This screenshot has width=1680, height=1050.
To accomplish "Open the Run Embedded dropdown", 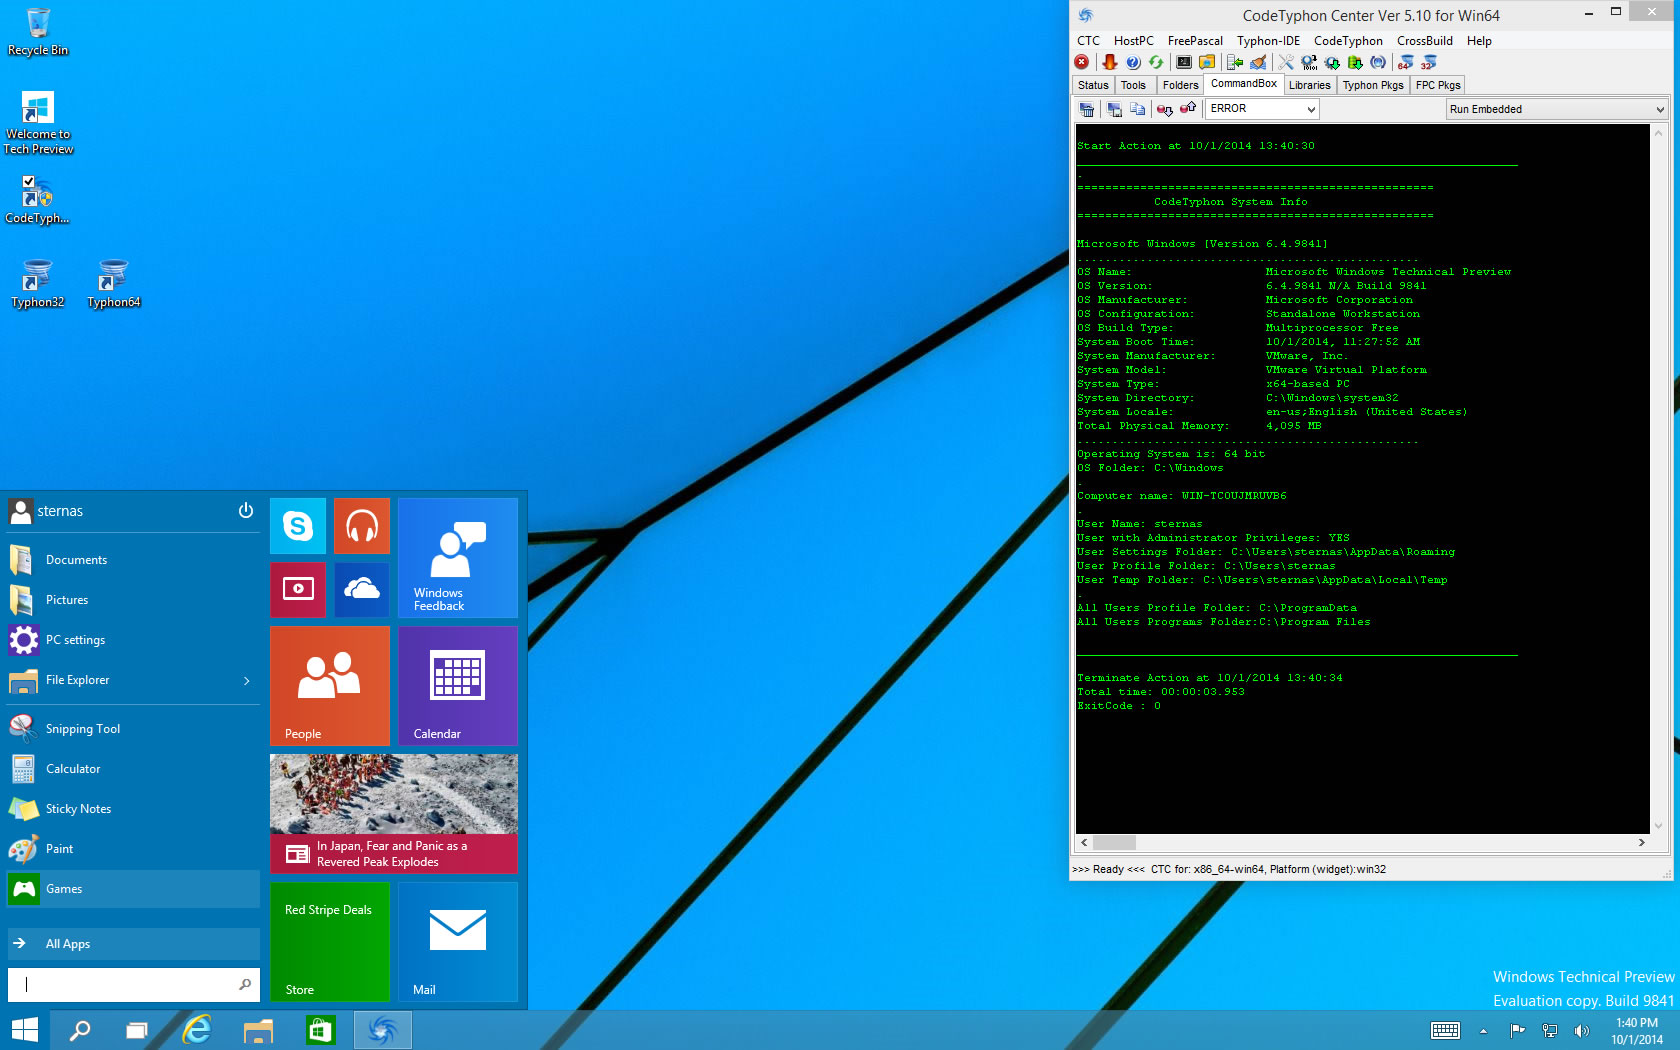I will pyautogui.click(x=1556, y=109).
